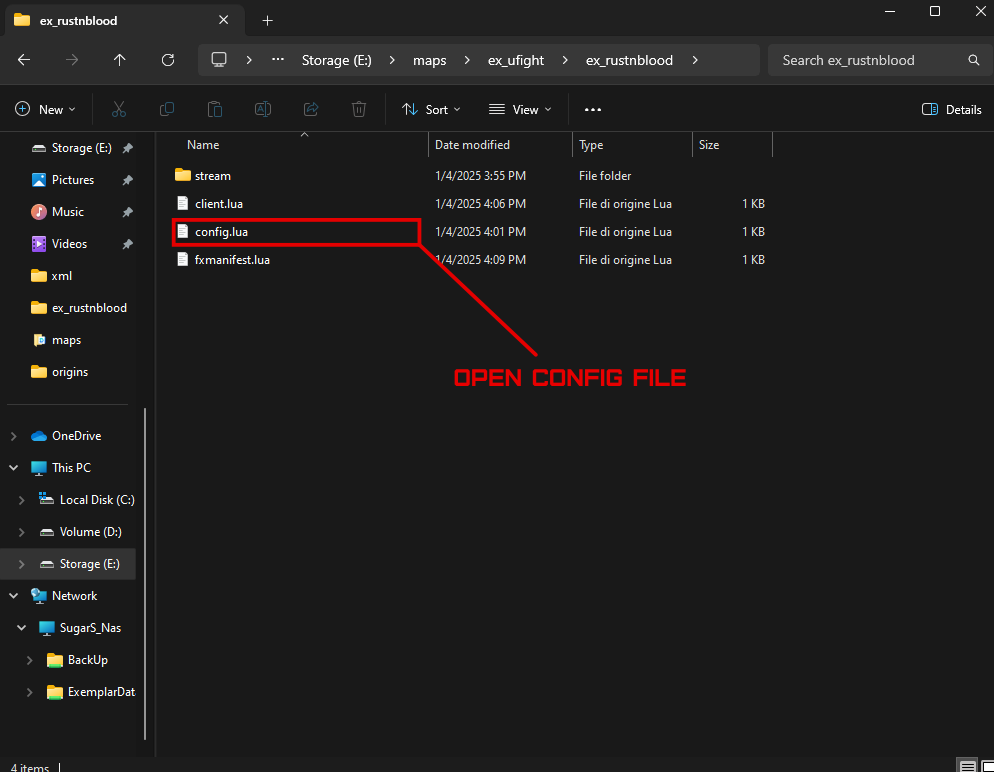994x772 pixels.
Task: Select Storage (E:) pinned at sidebar top
Action: (x=72, y=148)
